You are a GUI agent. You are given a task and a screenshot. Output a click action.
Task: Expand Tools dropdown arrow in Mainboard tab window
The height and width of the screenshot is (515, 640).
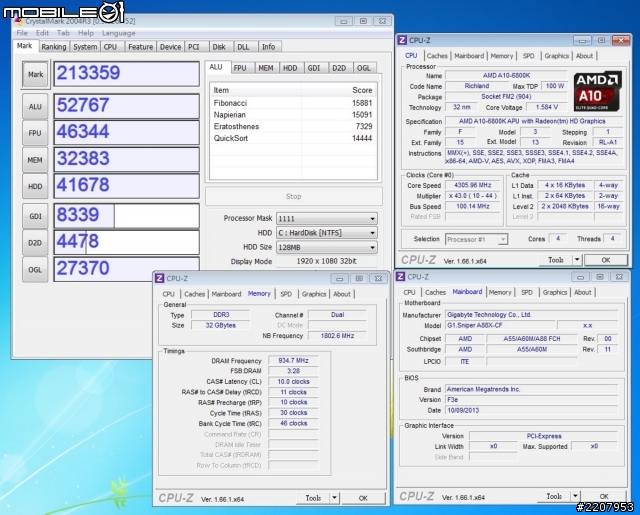575,496
